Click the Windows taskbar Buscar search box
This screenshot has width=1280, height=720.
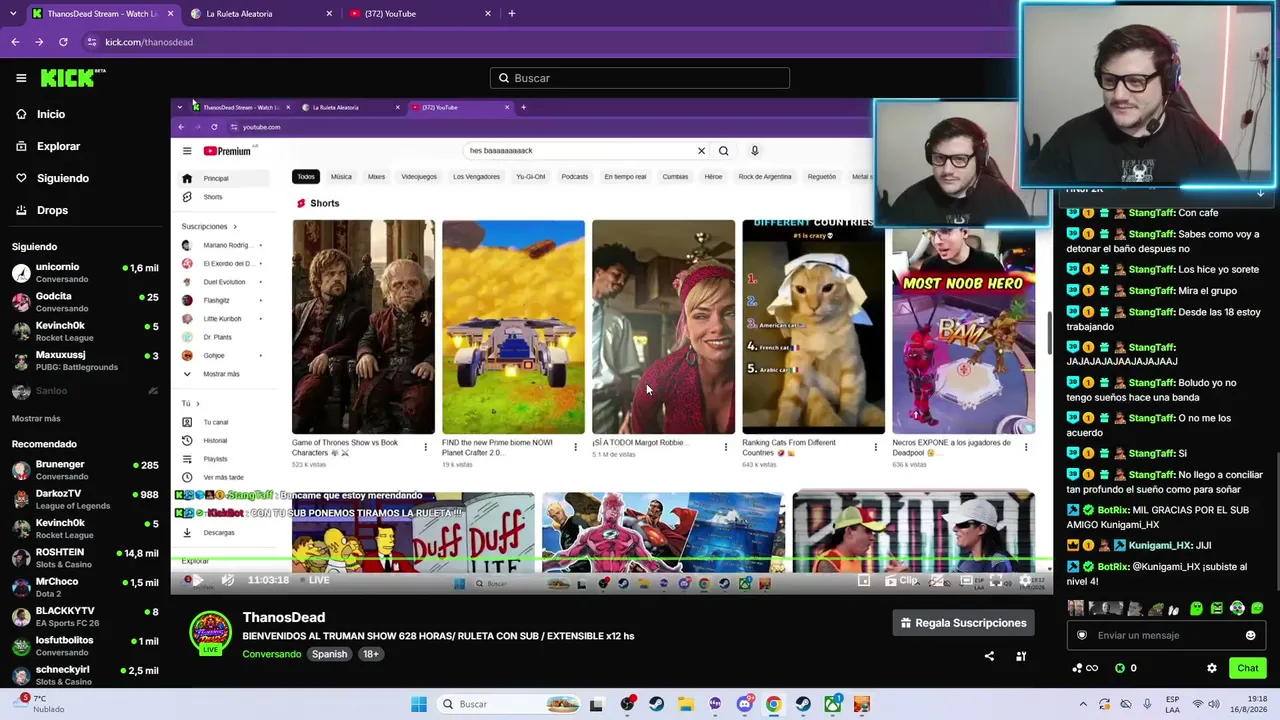(x=510, y=704)
